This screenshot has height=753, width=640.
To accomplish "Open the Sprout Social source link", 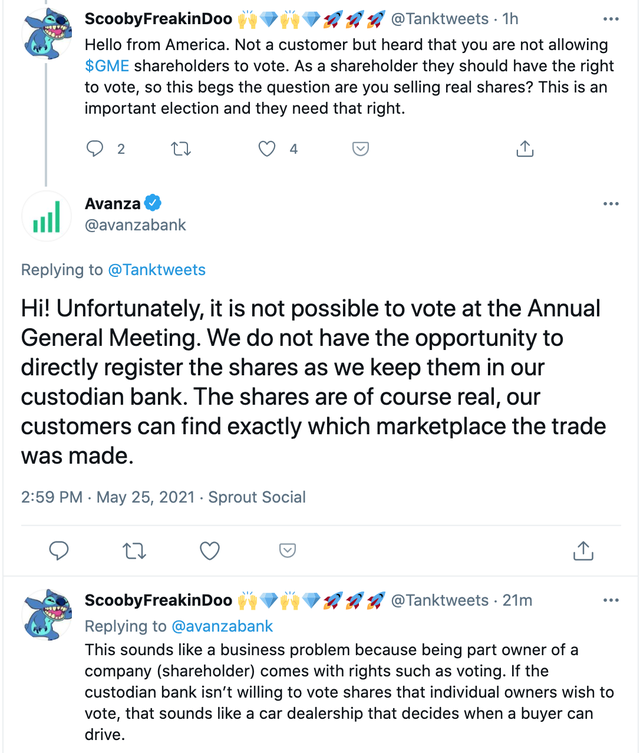I will [x=257, y=497].
